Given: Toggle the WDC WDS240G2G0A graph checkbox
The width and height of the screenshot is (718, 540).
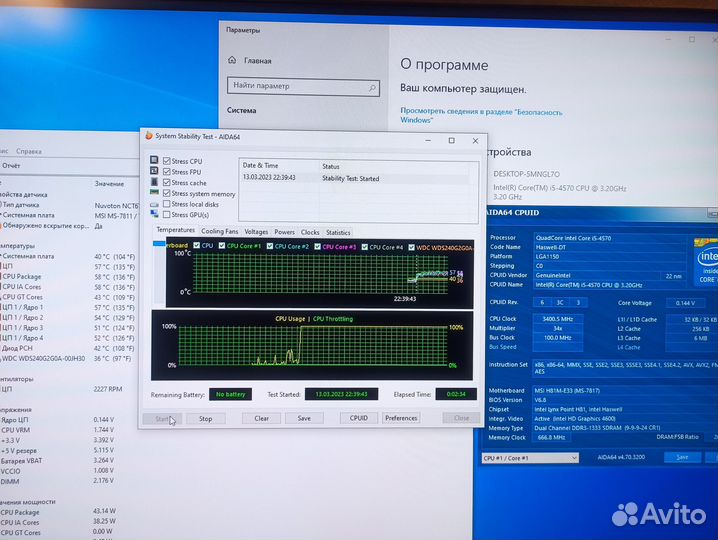Looking at the screenshot, I should pos(411,247).
